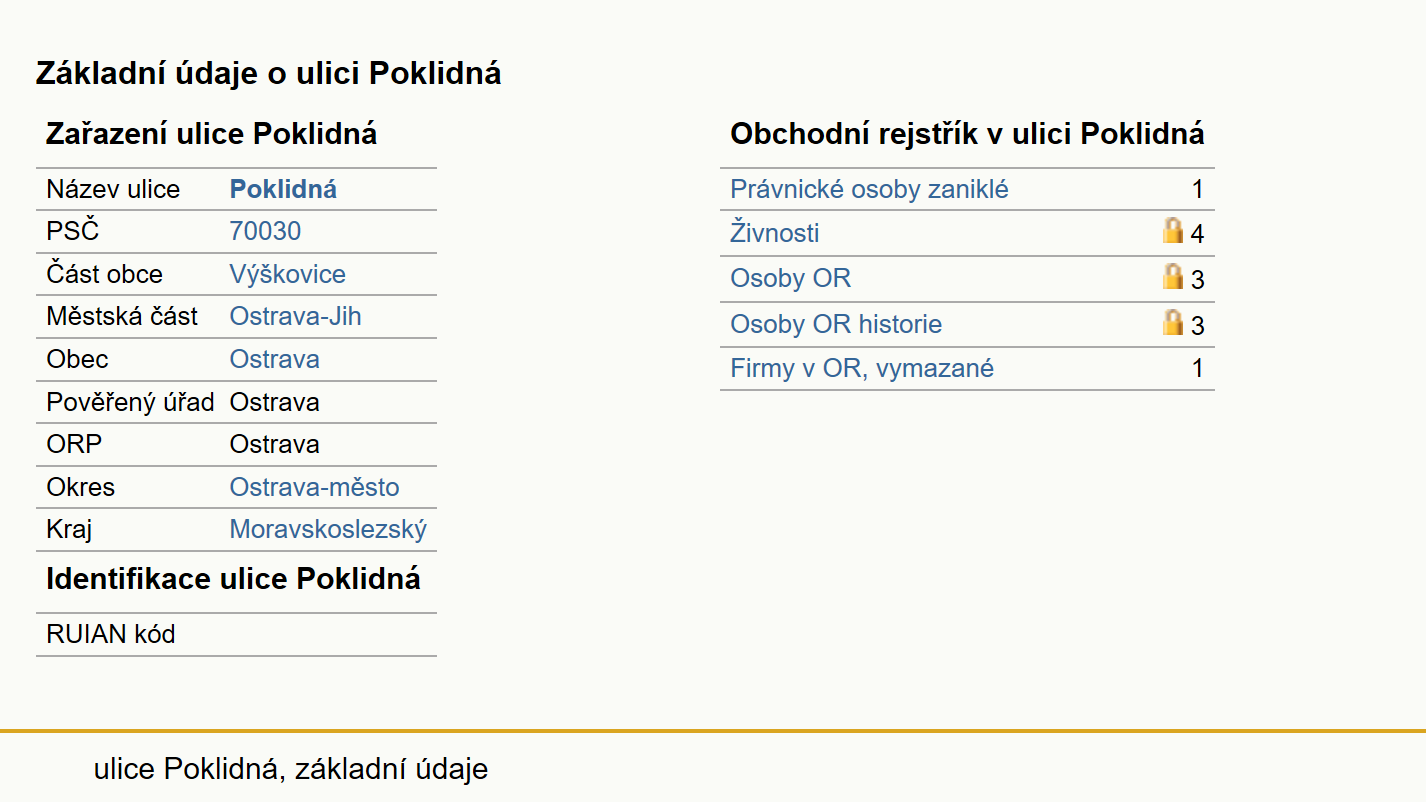View Osoby OR historie entries
This screenshot has width=1426, height=802.
coord(836,324)
